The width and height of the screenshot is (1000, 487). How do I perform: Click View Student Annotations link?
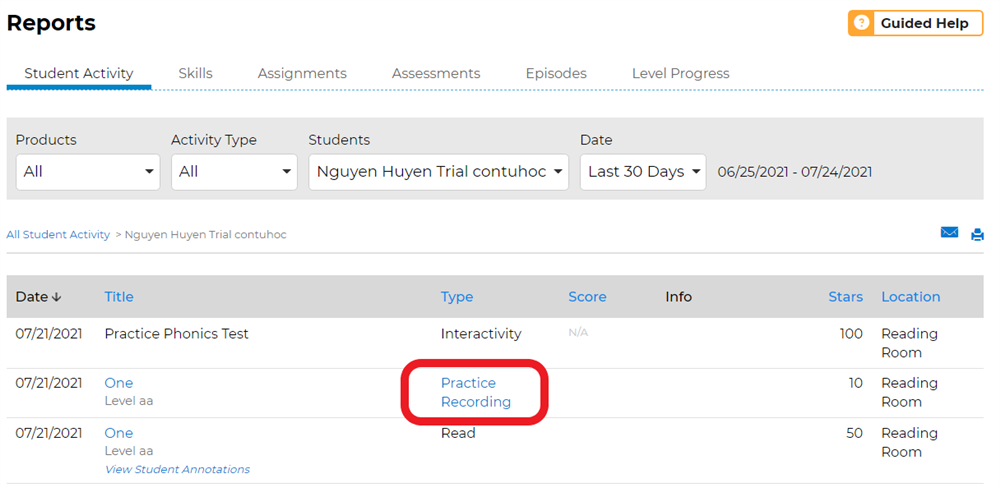177,469
